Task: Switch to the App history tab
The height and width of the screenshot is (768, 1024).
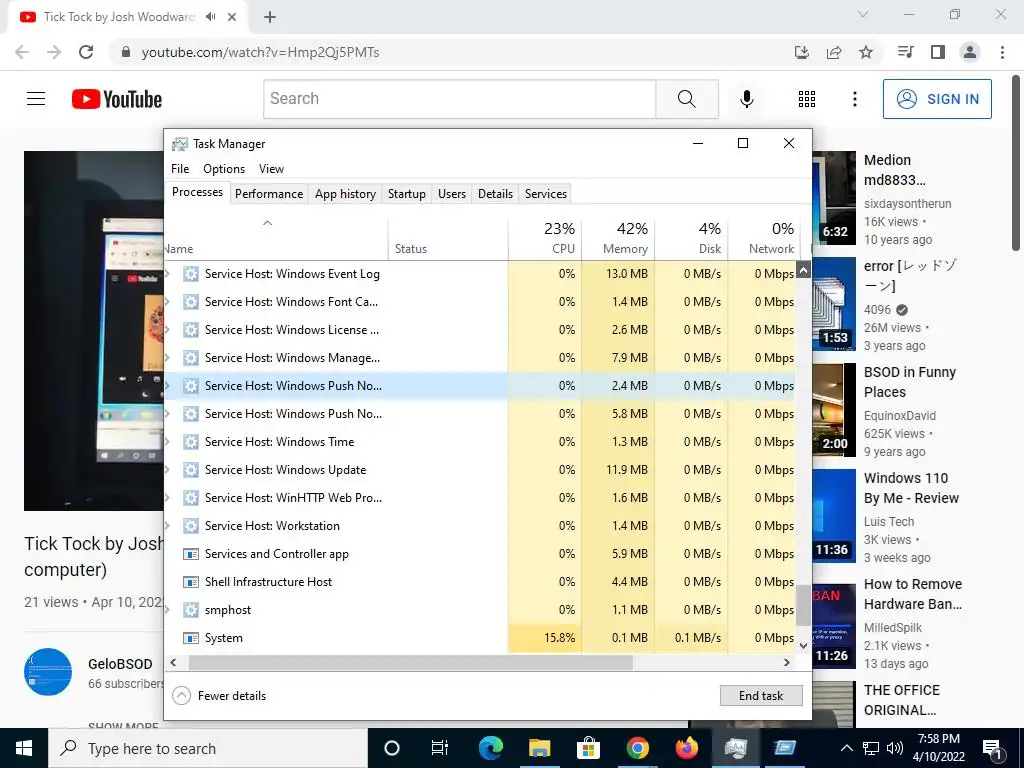Action: pyautogui.click(x=345, y=194)
